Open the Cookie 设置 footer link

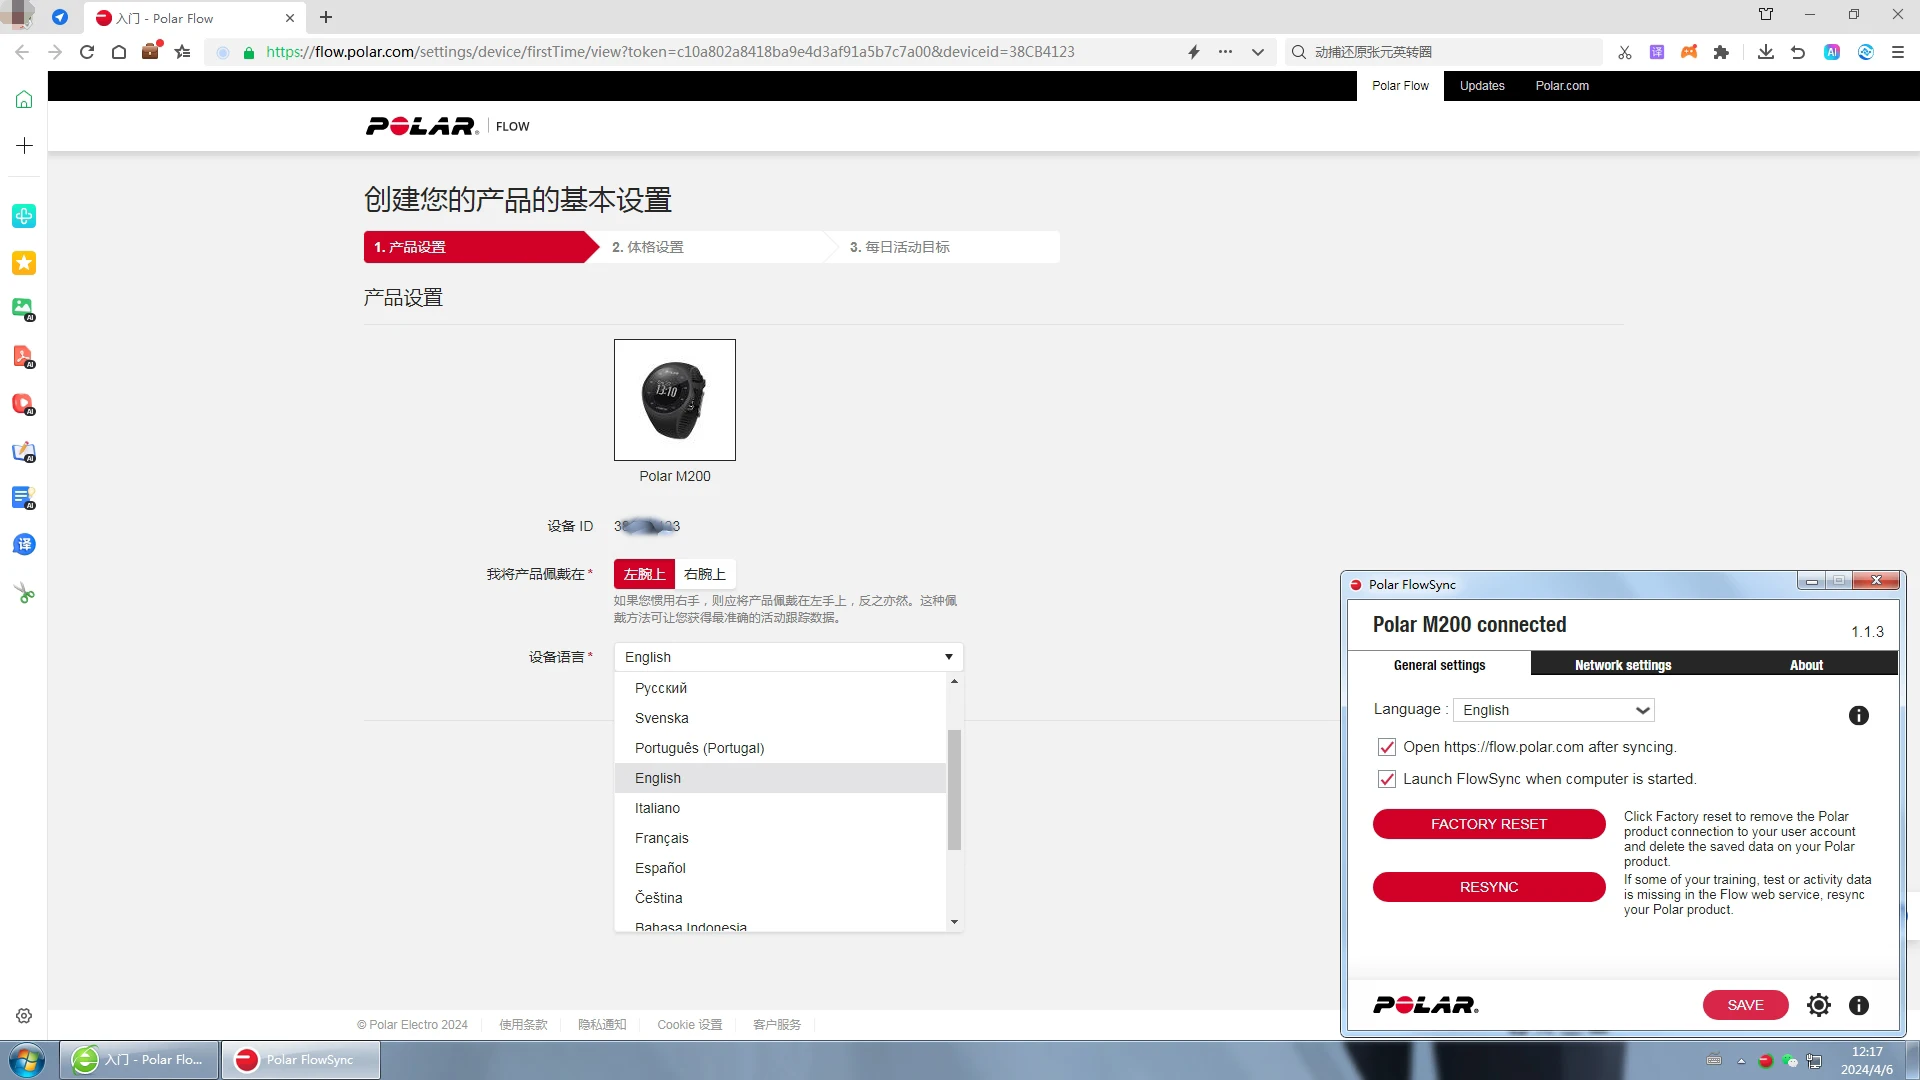689,1025
